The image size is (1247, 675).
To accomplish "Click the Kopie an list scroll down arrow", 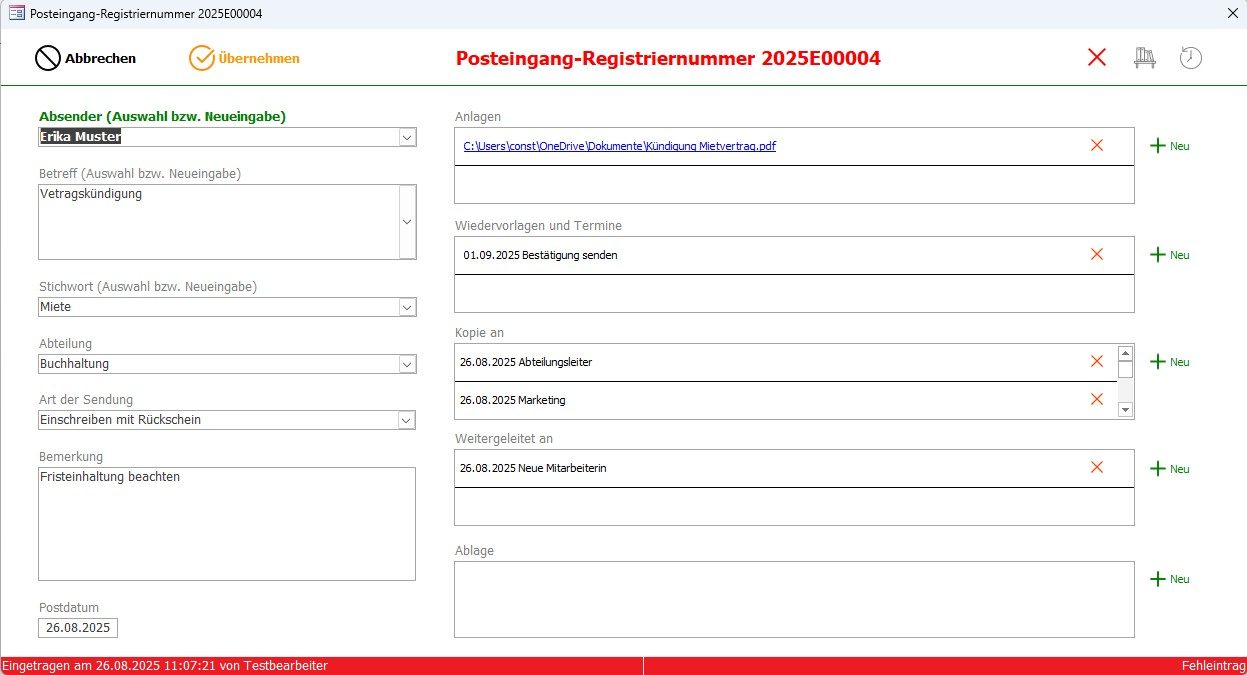I will coord(1125,409).
